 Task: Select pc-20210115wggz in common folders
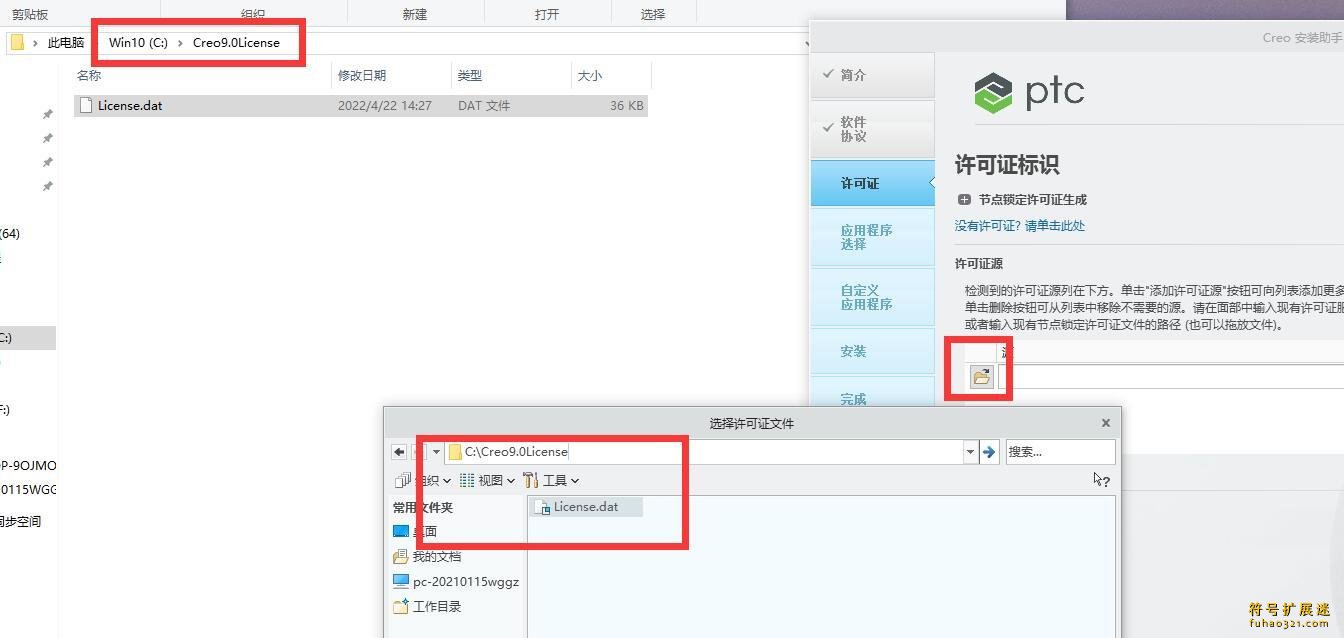pyautogui.click(x=456, y=581)
